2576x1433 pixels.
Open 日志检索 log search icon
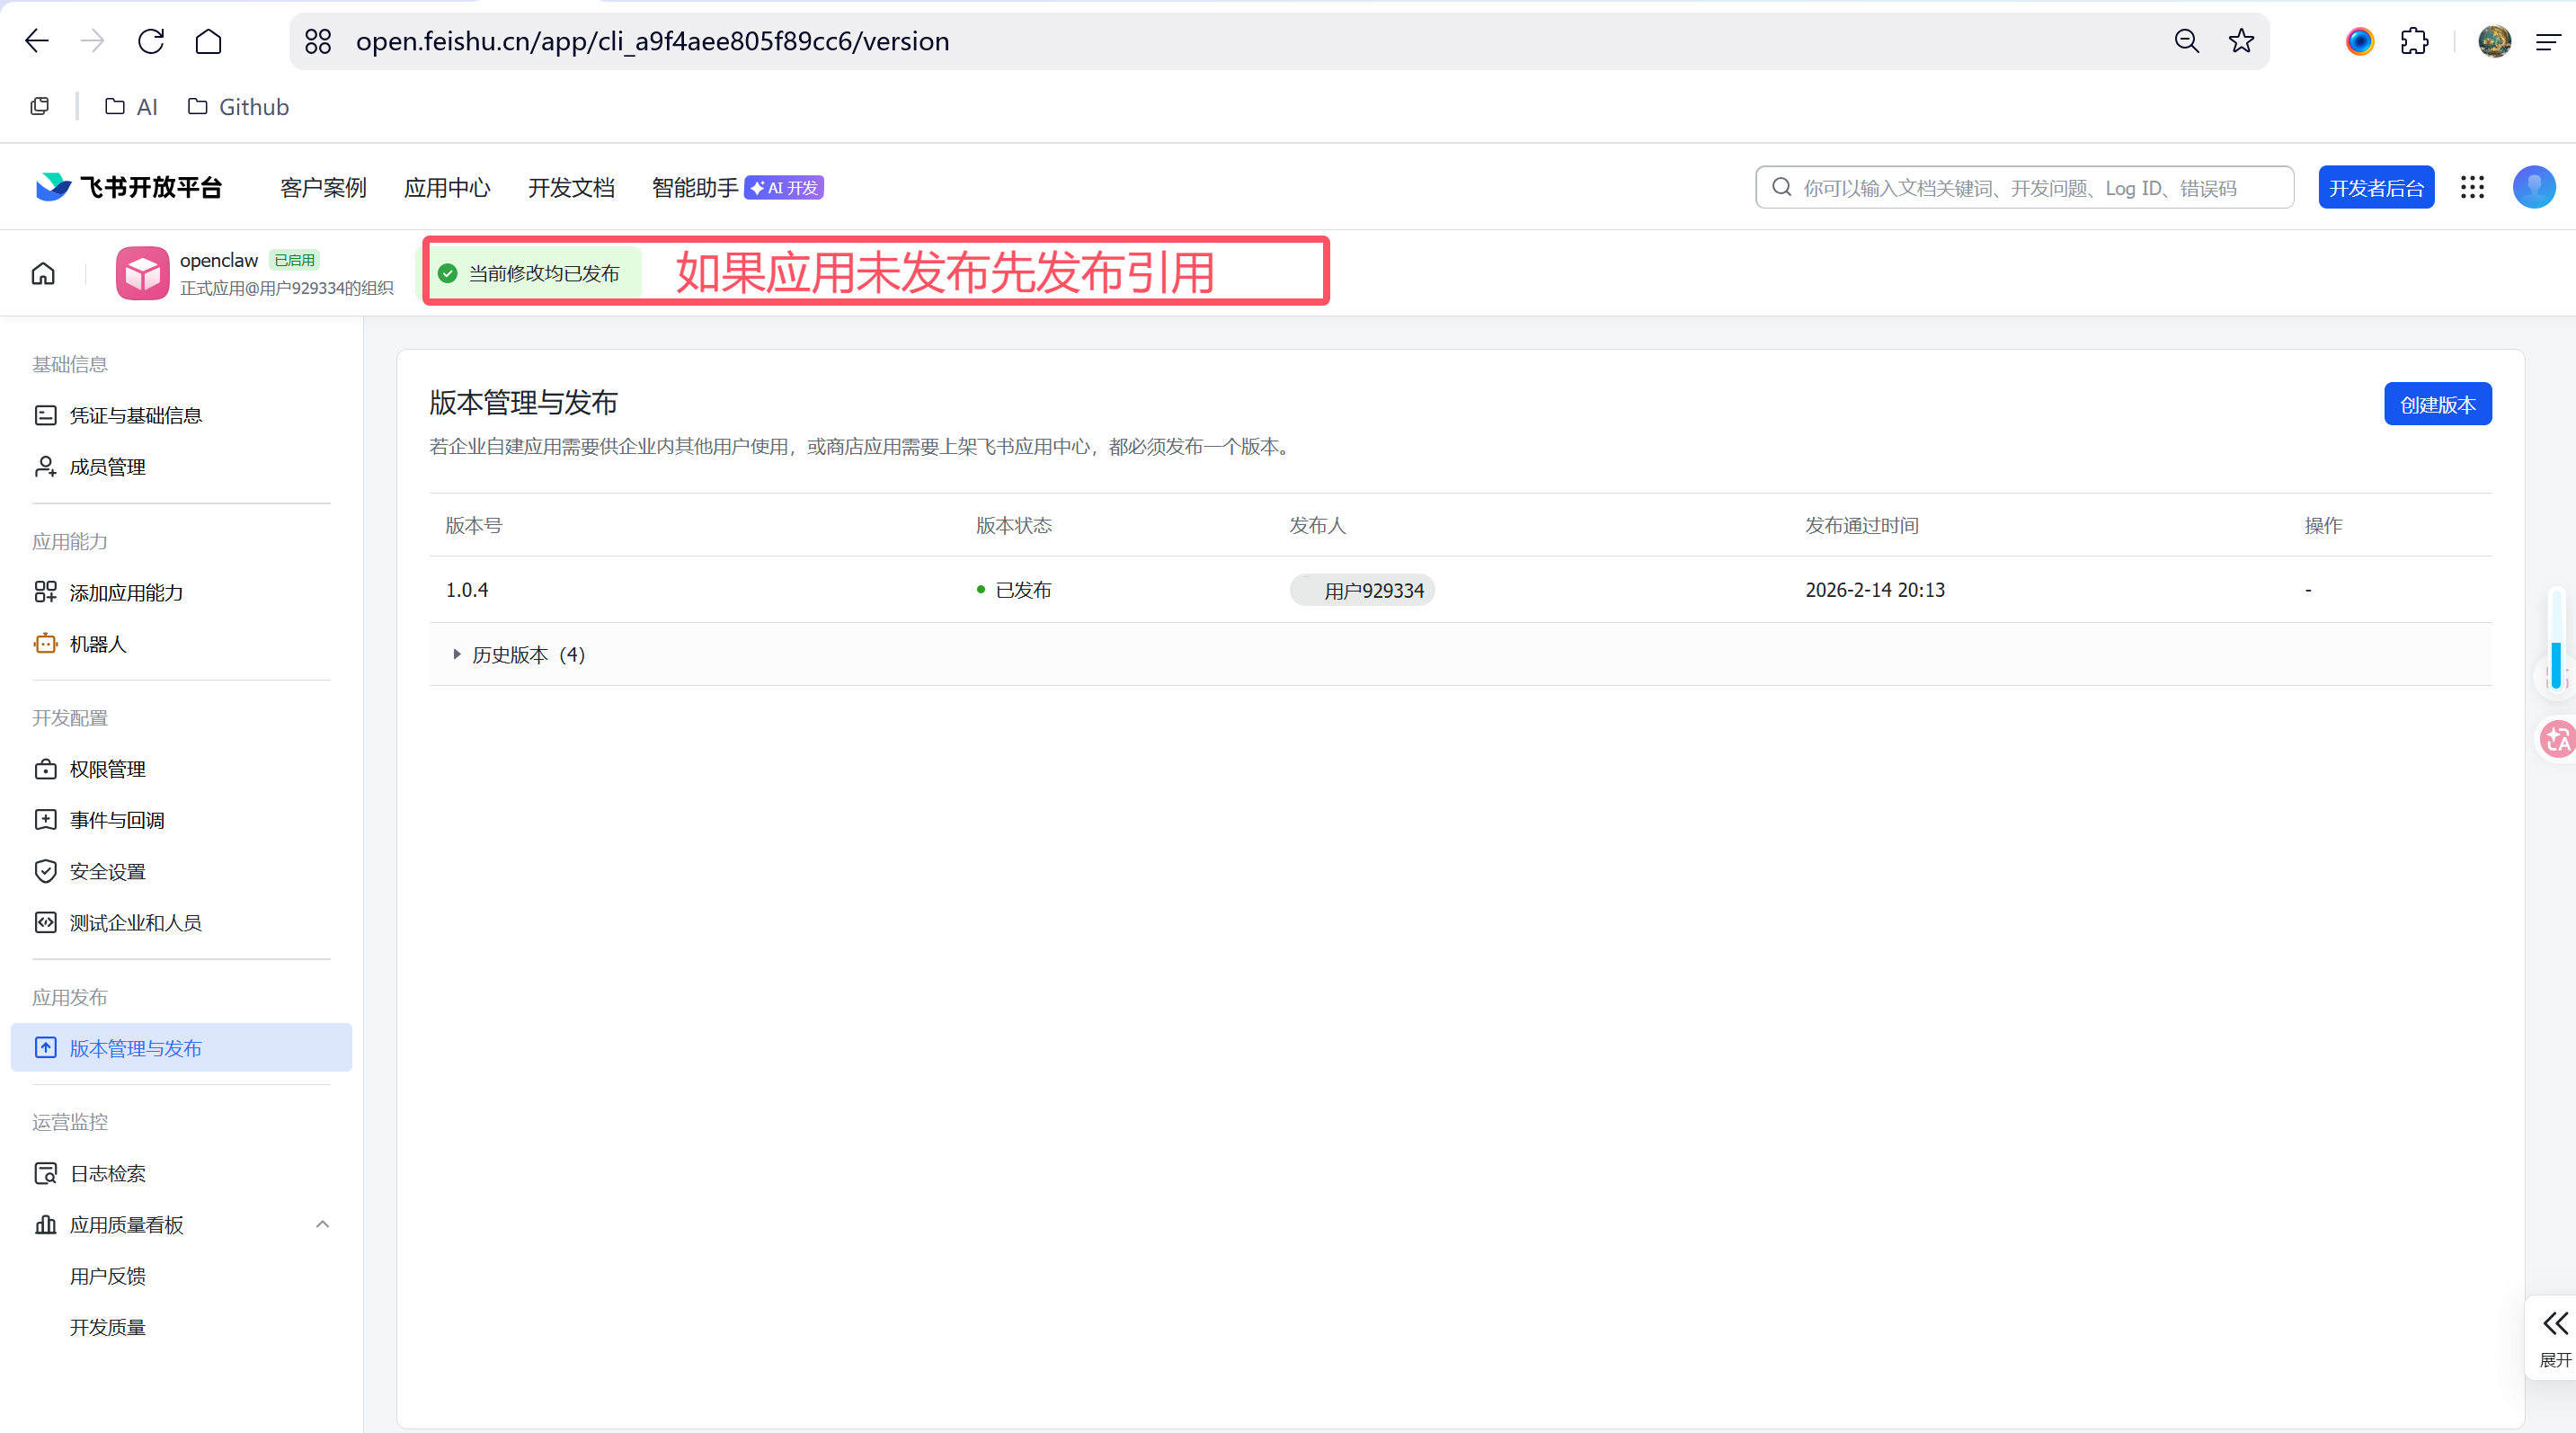[x=45, y=1172]
